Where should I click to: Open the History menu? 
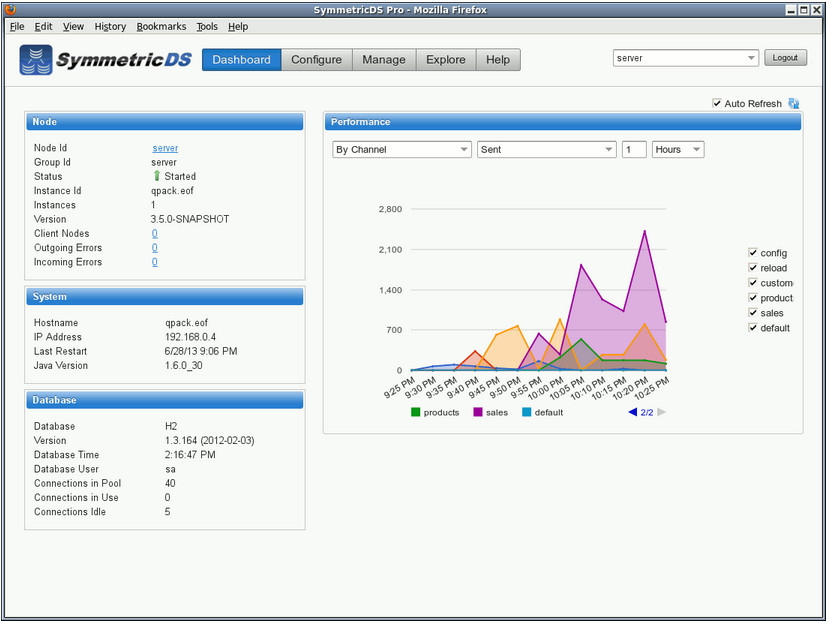click(x=110, y=26)
